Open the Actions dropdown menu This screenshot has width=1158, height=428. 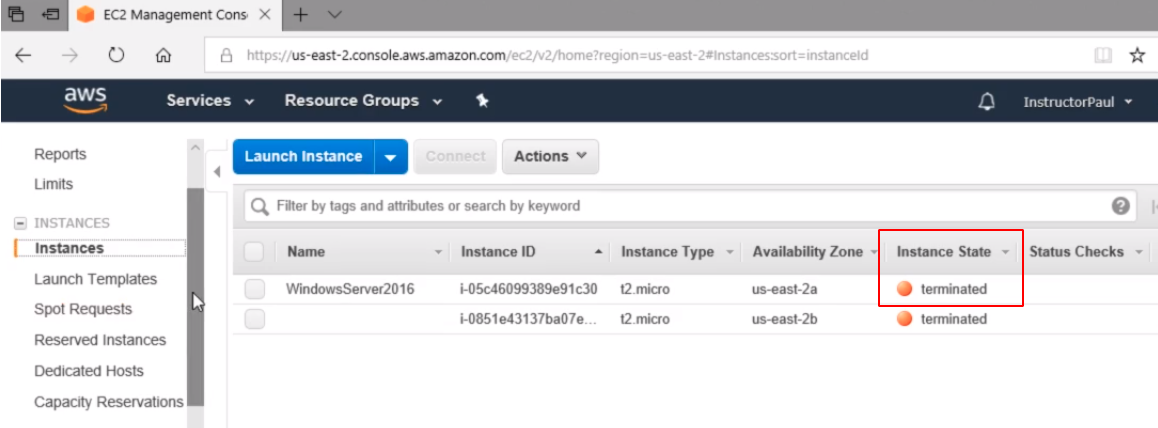[x=550, y=156]
